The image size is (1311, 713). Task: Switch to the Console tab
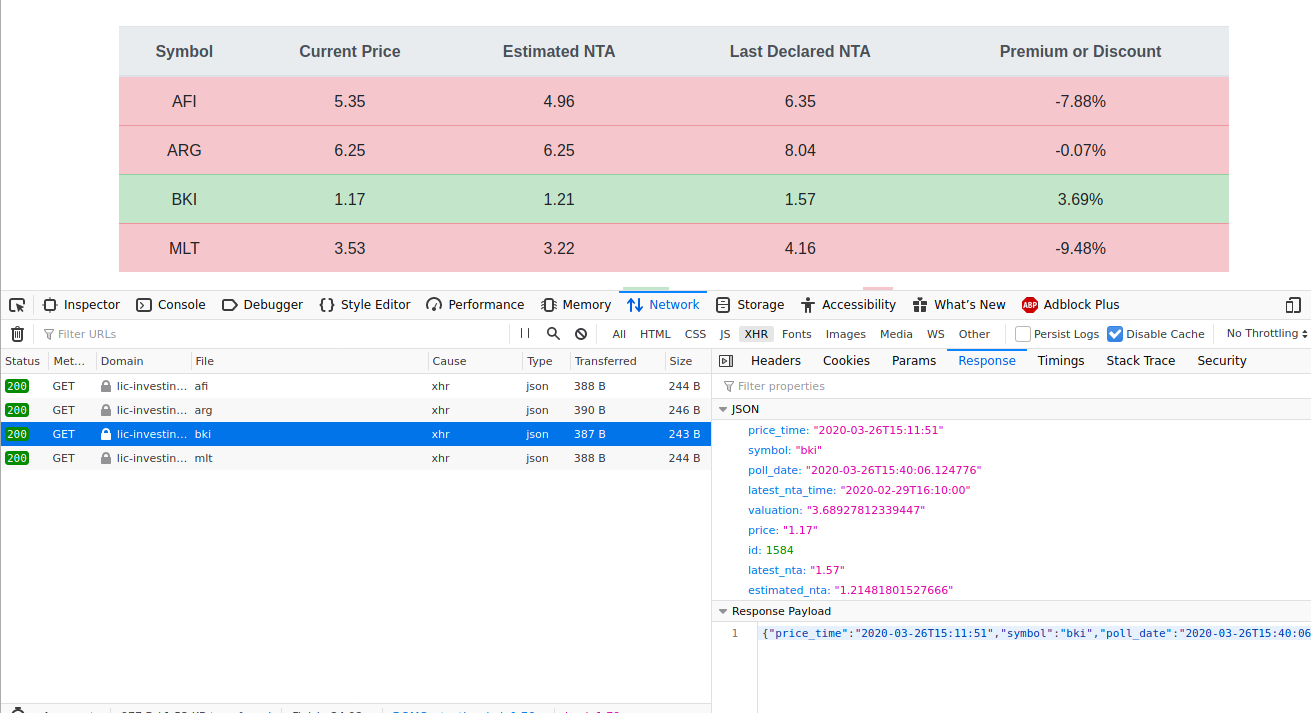pos(171,305)
